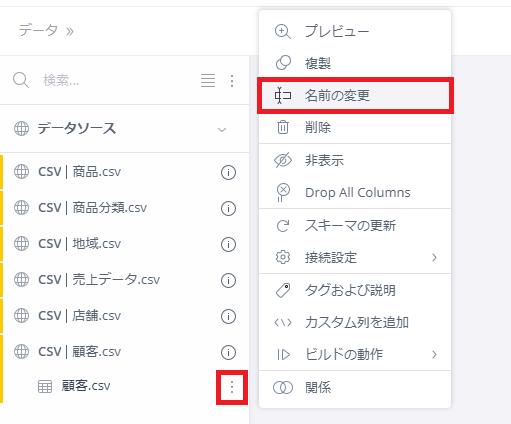The height and width of the screenshot is (424, 511).
Task: Open the CSV | 商品分類.csv data source
Action: coord(92,208)
